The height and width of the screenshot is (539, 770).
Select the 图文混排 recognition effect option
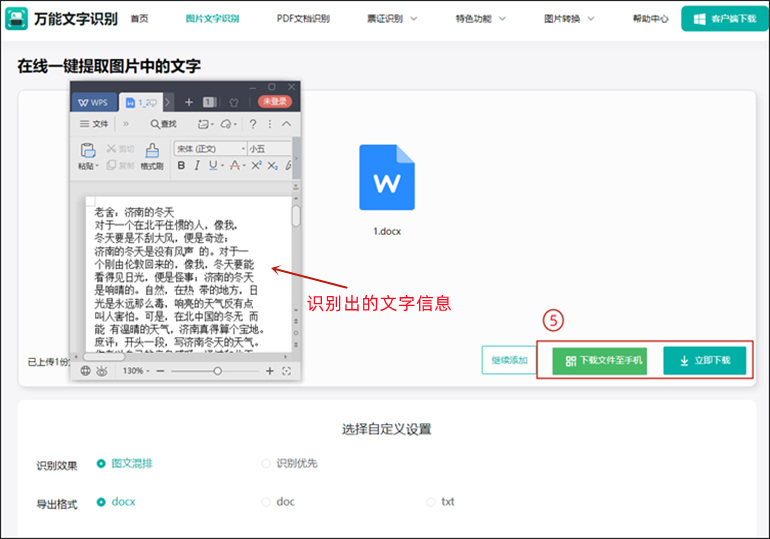(101, 463)
